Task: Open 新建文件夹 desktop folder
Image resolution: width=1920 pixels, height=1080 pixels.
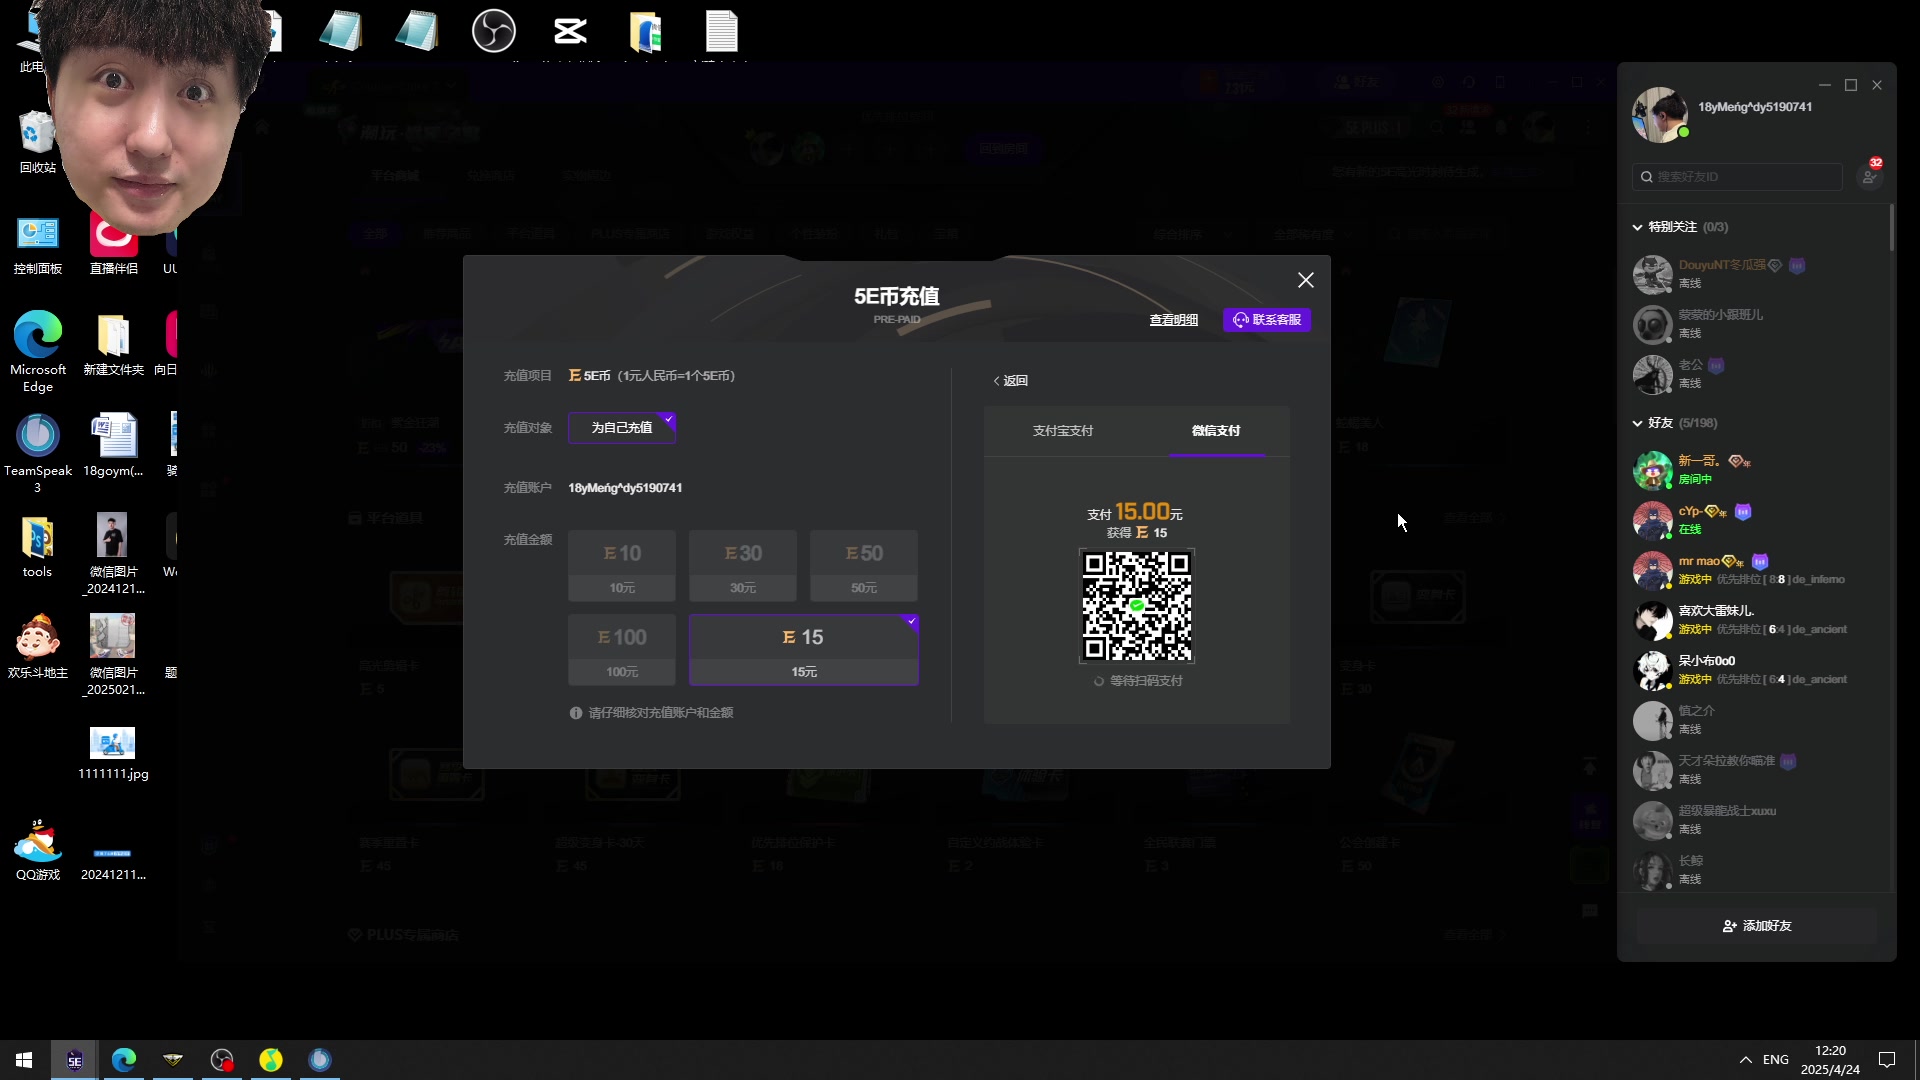Action: click(x=113, y=345)
